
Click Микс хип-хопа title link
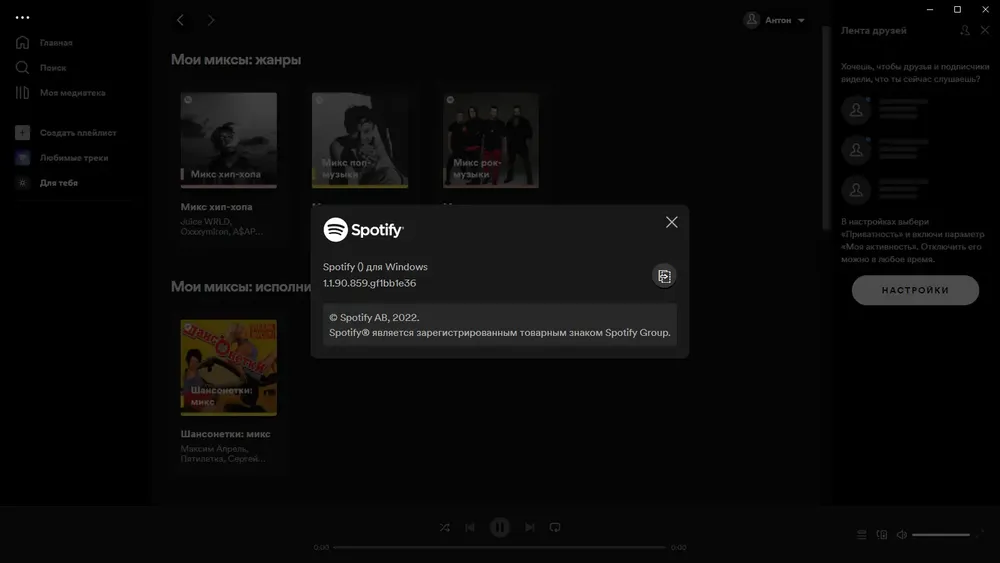click(216, 207)
